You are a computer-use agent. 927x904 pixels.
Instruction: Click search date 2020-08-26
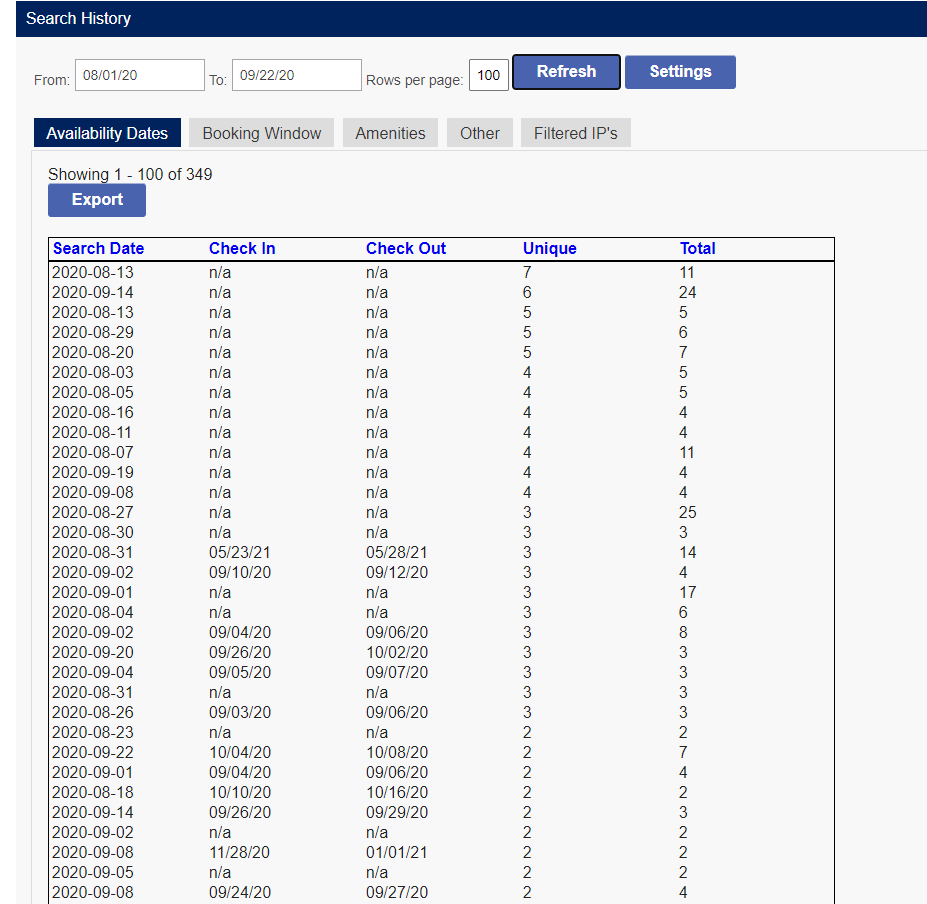click(x=93, y=712)
